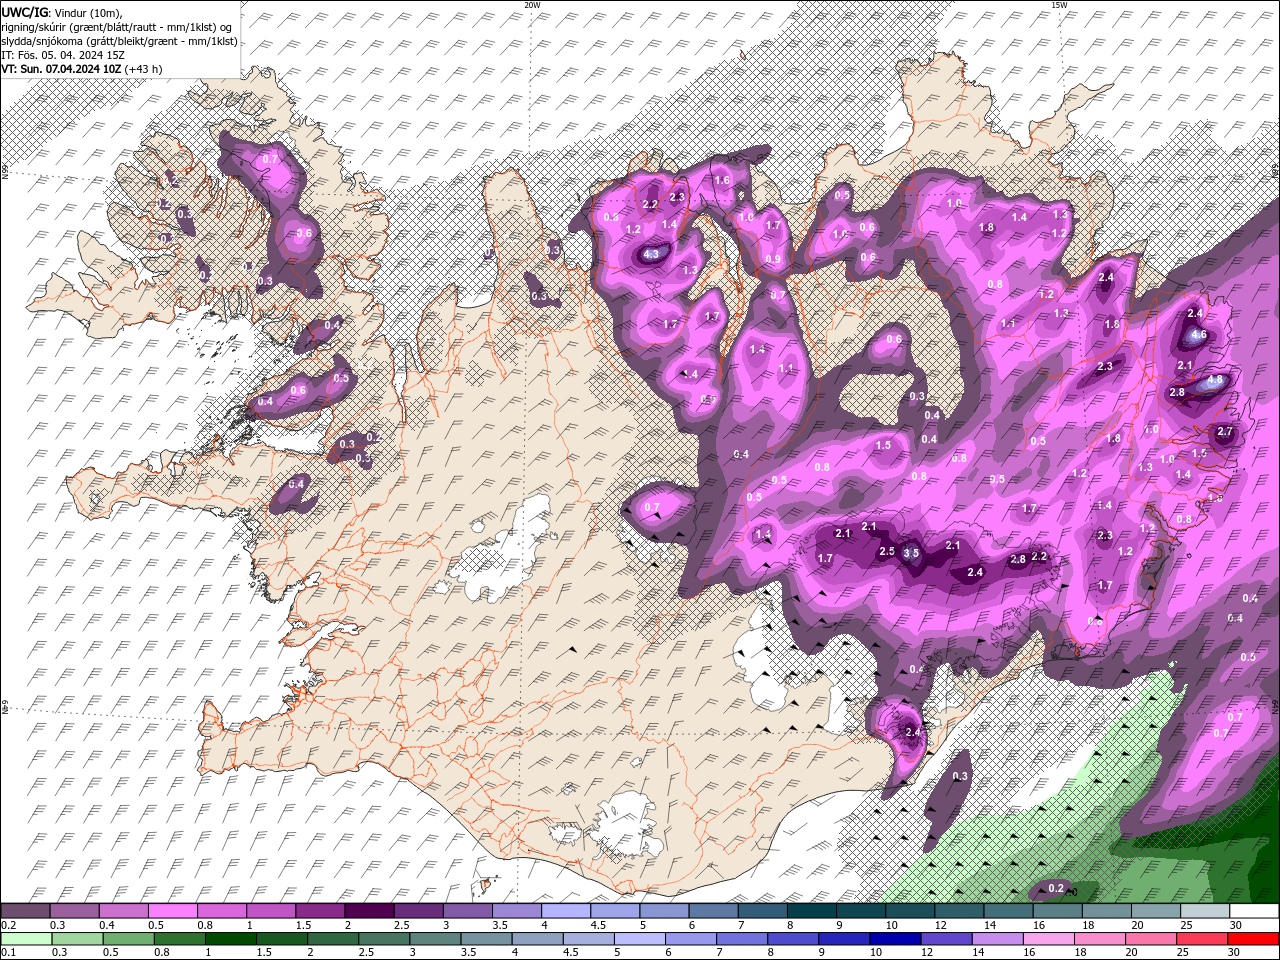Click the '25' label in rain legend

[1185, 953]
